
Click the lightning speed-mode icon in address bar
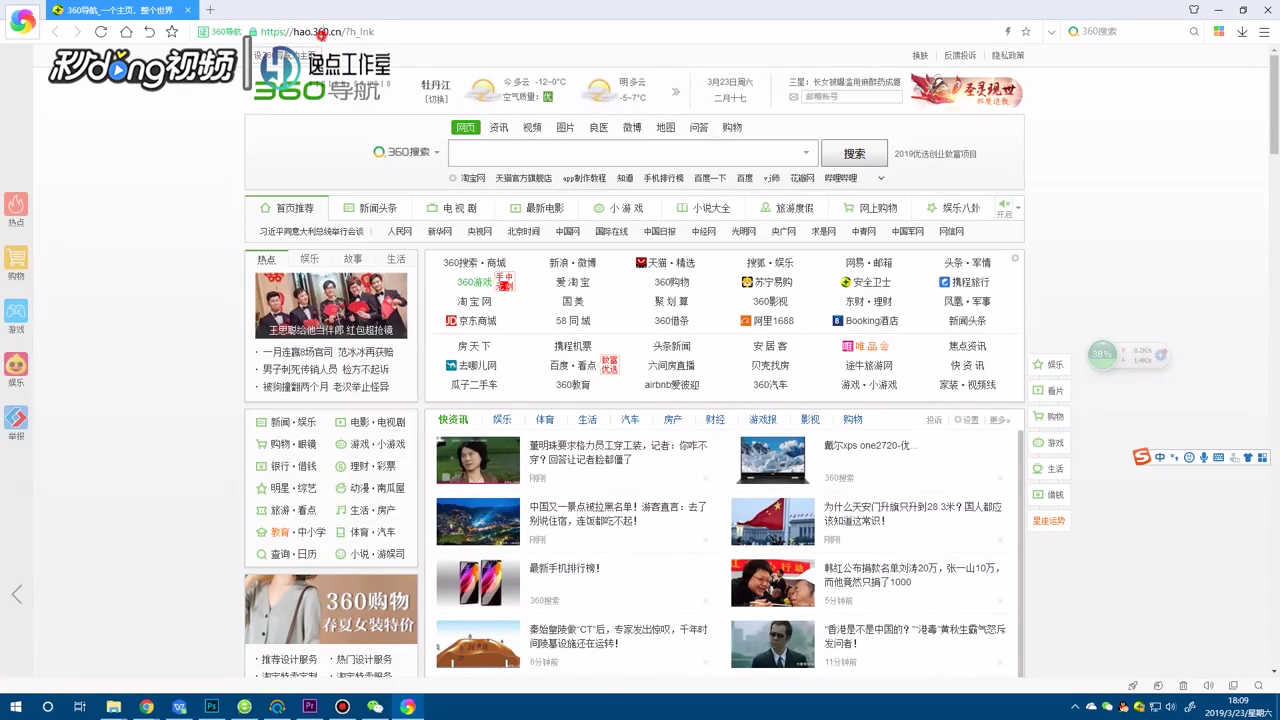click(x=1007, y=32)
